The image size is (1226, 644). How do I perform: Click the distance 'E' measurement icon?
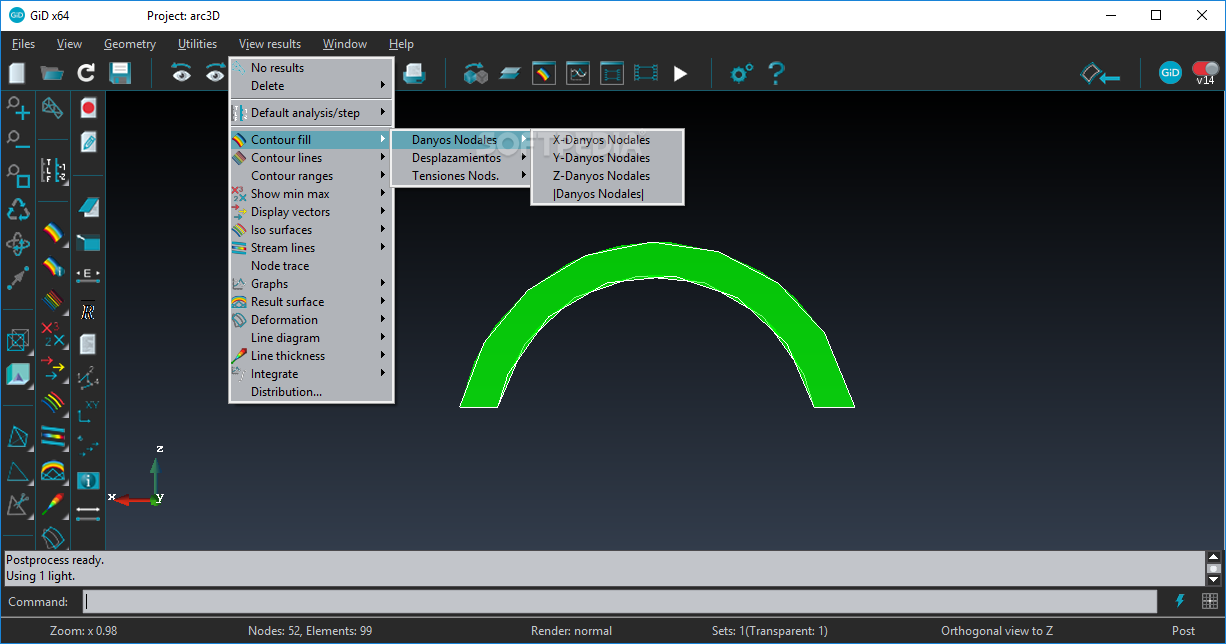coord(88,274)
